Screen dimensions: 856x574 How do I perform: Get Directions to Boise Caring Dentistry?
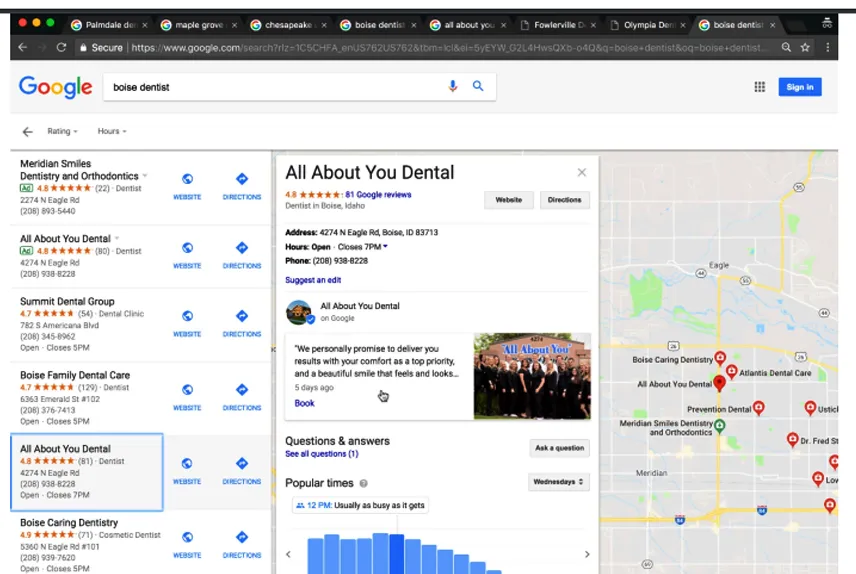click(x=242, y=545)
